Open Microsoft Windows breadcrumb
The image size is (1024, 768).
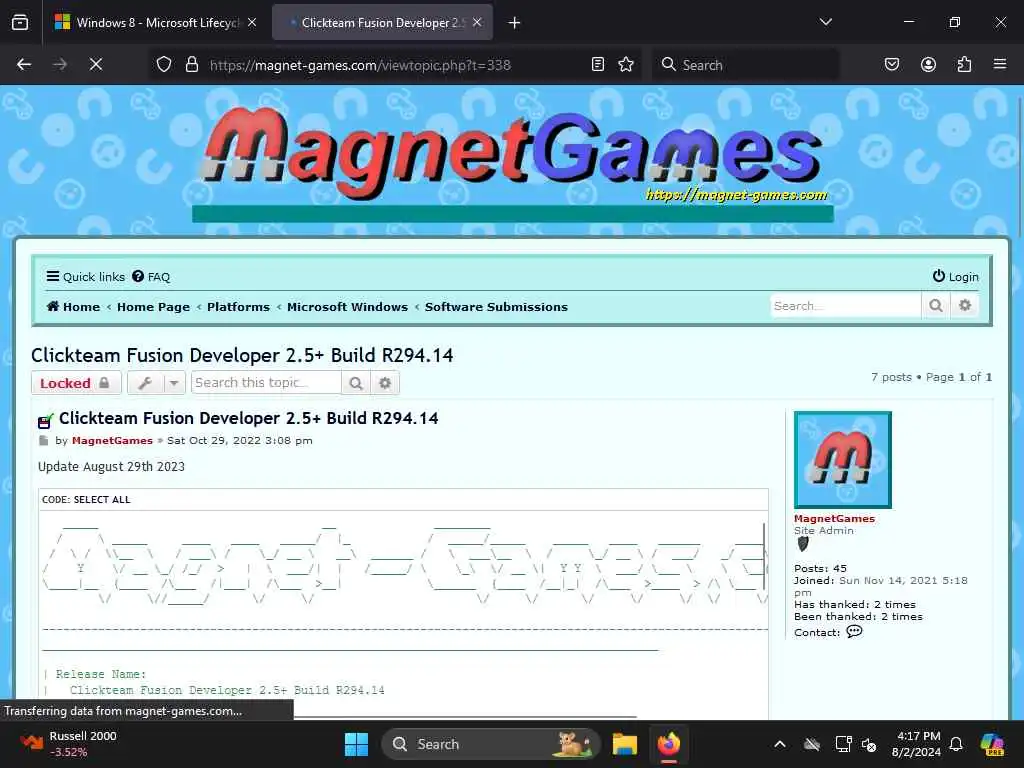click(347, 307)
